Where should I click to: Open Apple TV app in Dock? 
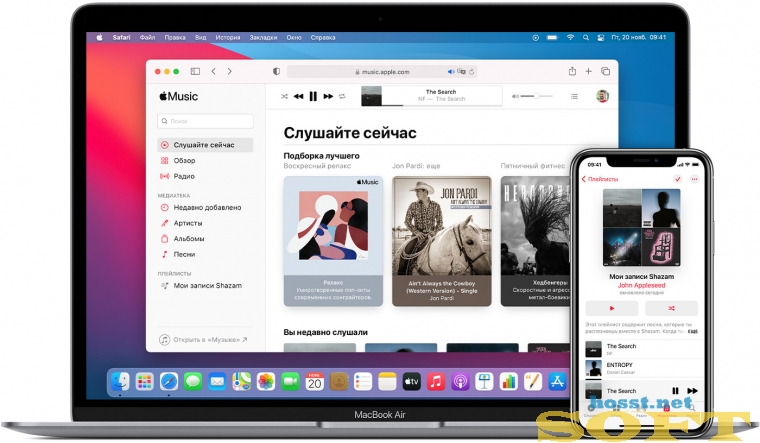click(x=412, y=382)
